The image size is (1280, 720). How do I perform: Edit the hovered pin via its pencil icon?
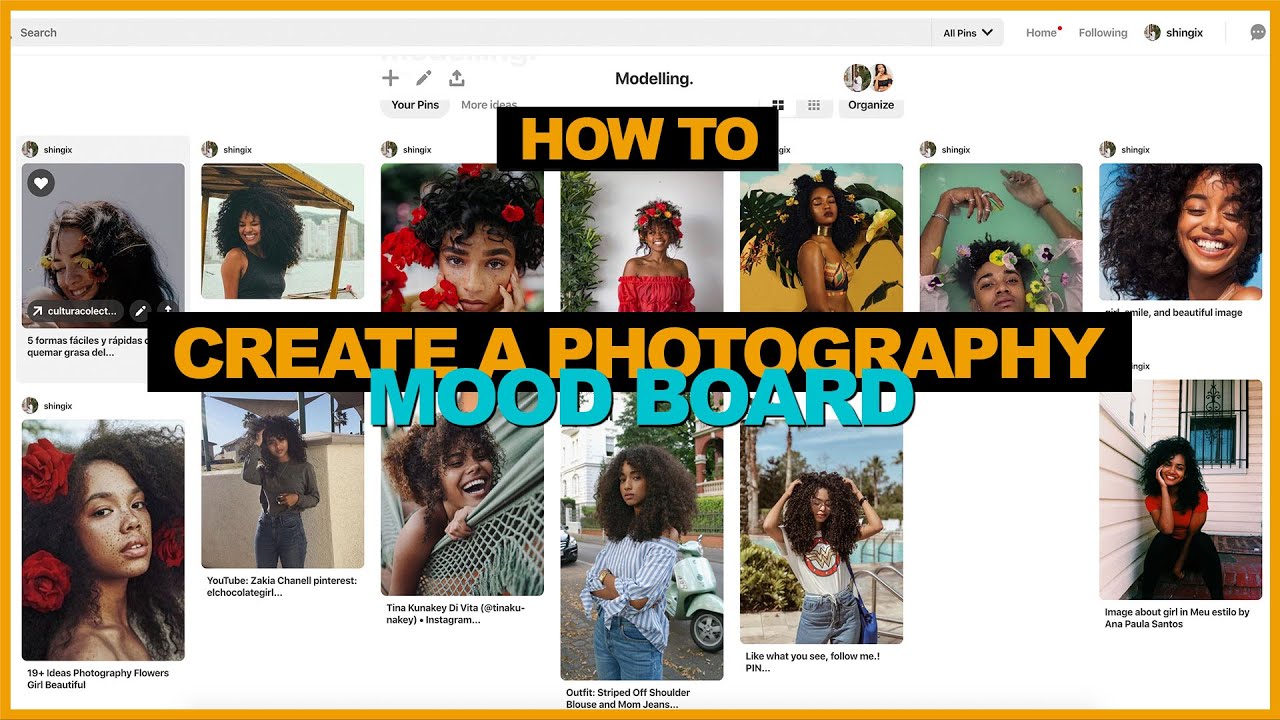point(141,311)
